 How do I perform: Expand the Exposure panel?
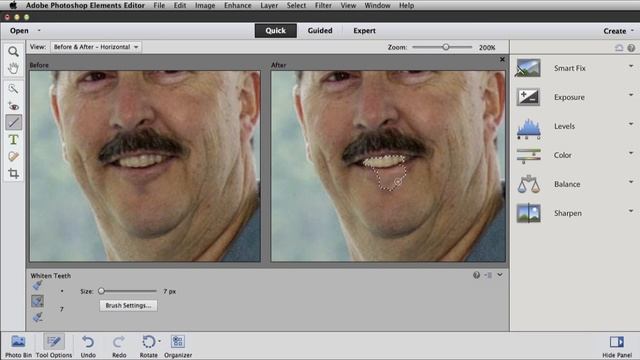click(631, 95)
